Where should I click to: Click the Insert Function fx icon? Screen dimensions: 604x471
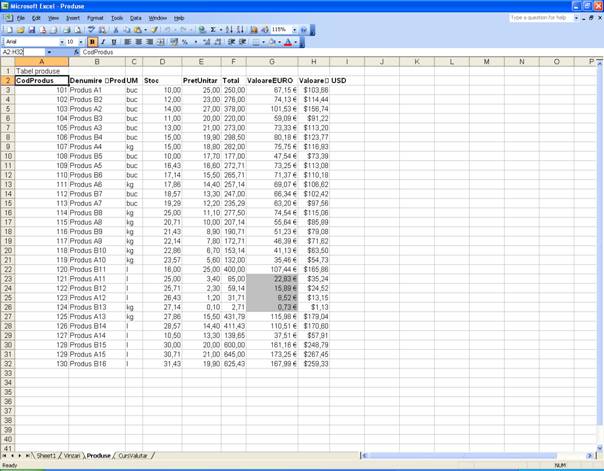coord(76,52)
